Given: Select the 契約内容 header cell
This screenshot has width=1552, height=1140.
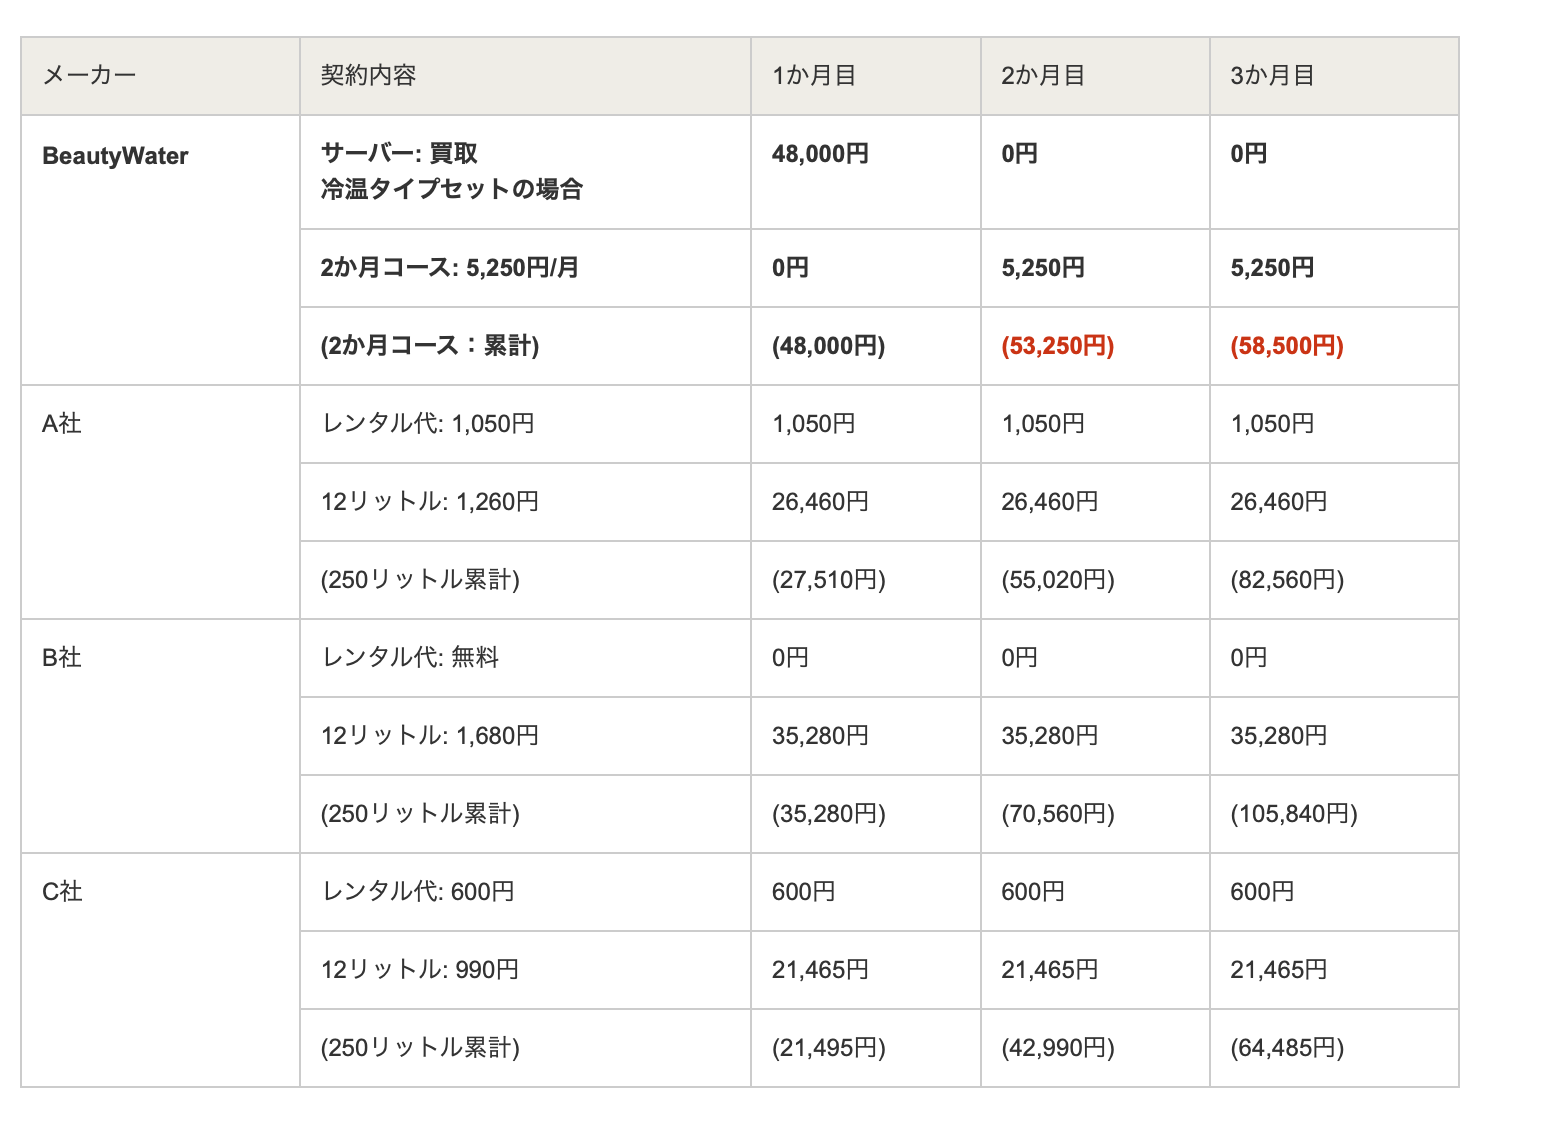Looking at the screenshot, I should (x=368, y=76).
